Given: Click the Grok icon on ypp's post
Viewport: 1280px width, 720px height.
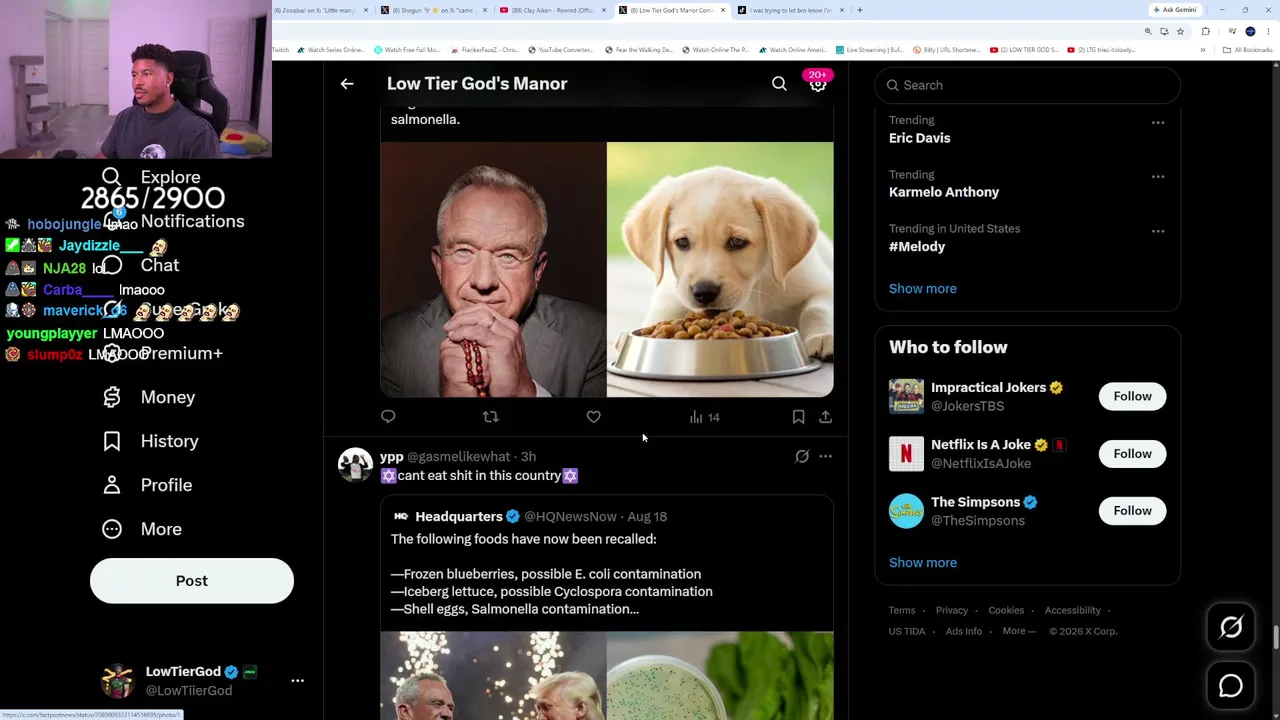Looking at the screenshot, I should pyautogui.click(x=802, y=457).
